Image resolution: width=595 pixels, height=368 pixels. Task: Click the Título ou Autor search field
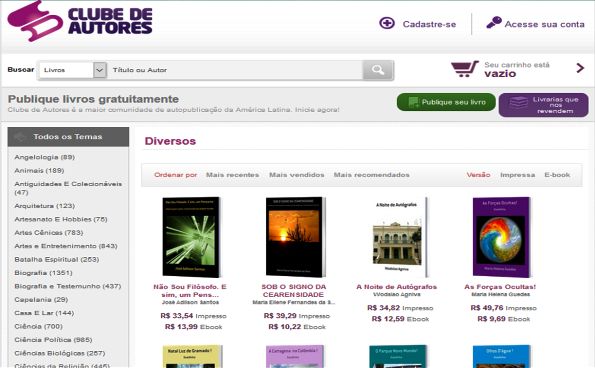tap(235, 70)
